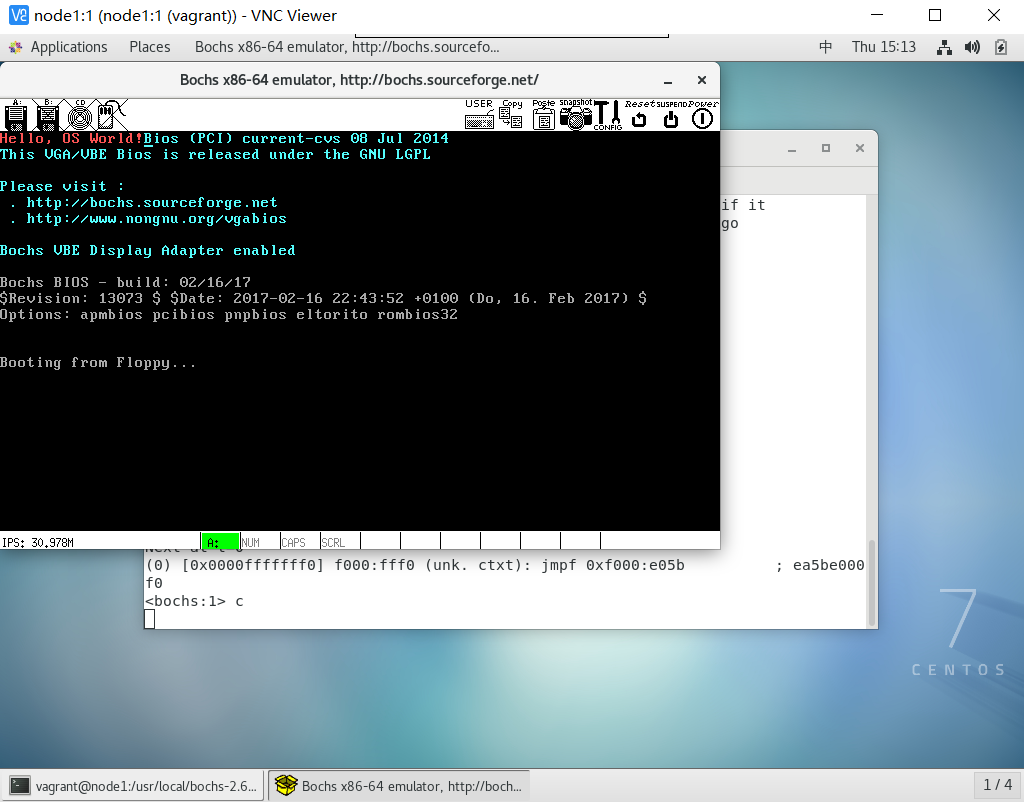This screenshot has width=1024, height=802.
Task: Reset the emulator with the Reset icon
Action: coord(639,117)
